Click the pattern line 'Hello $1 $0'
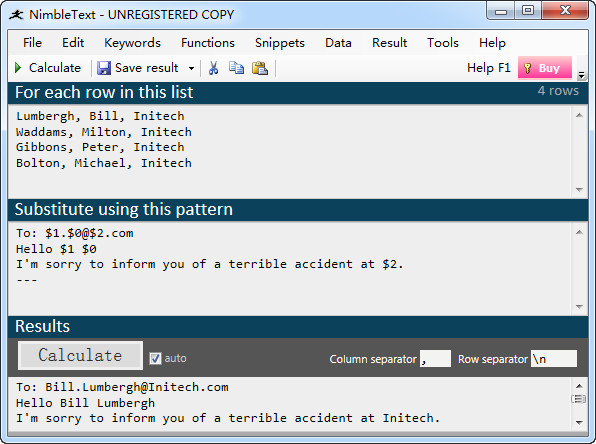 point(56,249)
